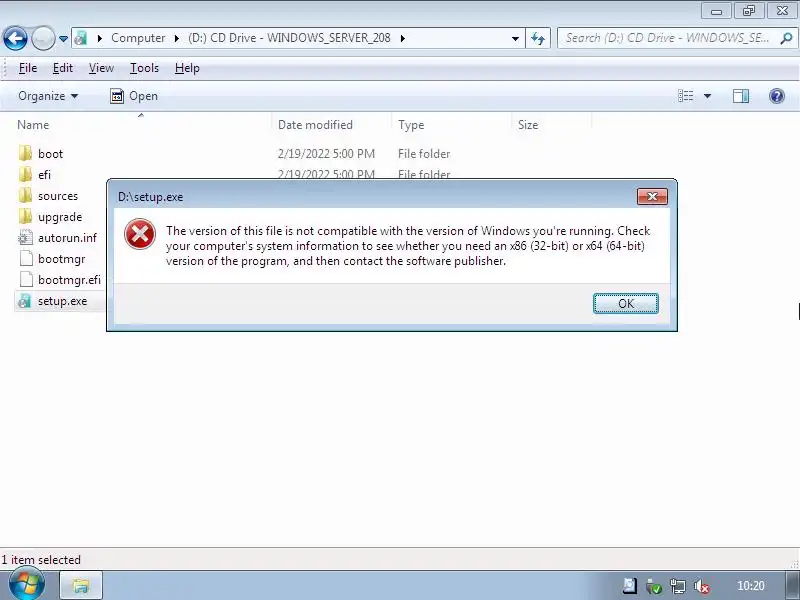This screenshot has height=600, width=800.
Task: Open the view options dropdown arrow
Action: coord(708,96)
